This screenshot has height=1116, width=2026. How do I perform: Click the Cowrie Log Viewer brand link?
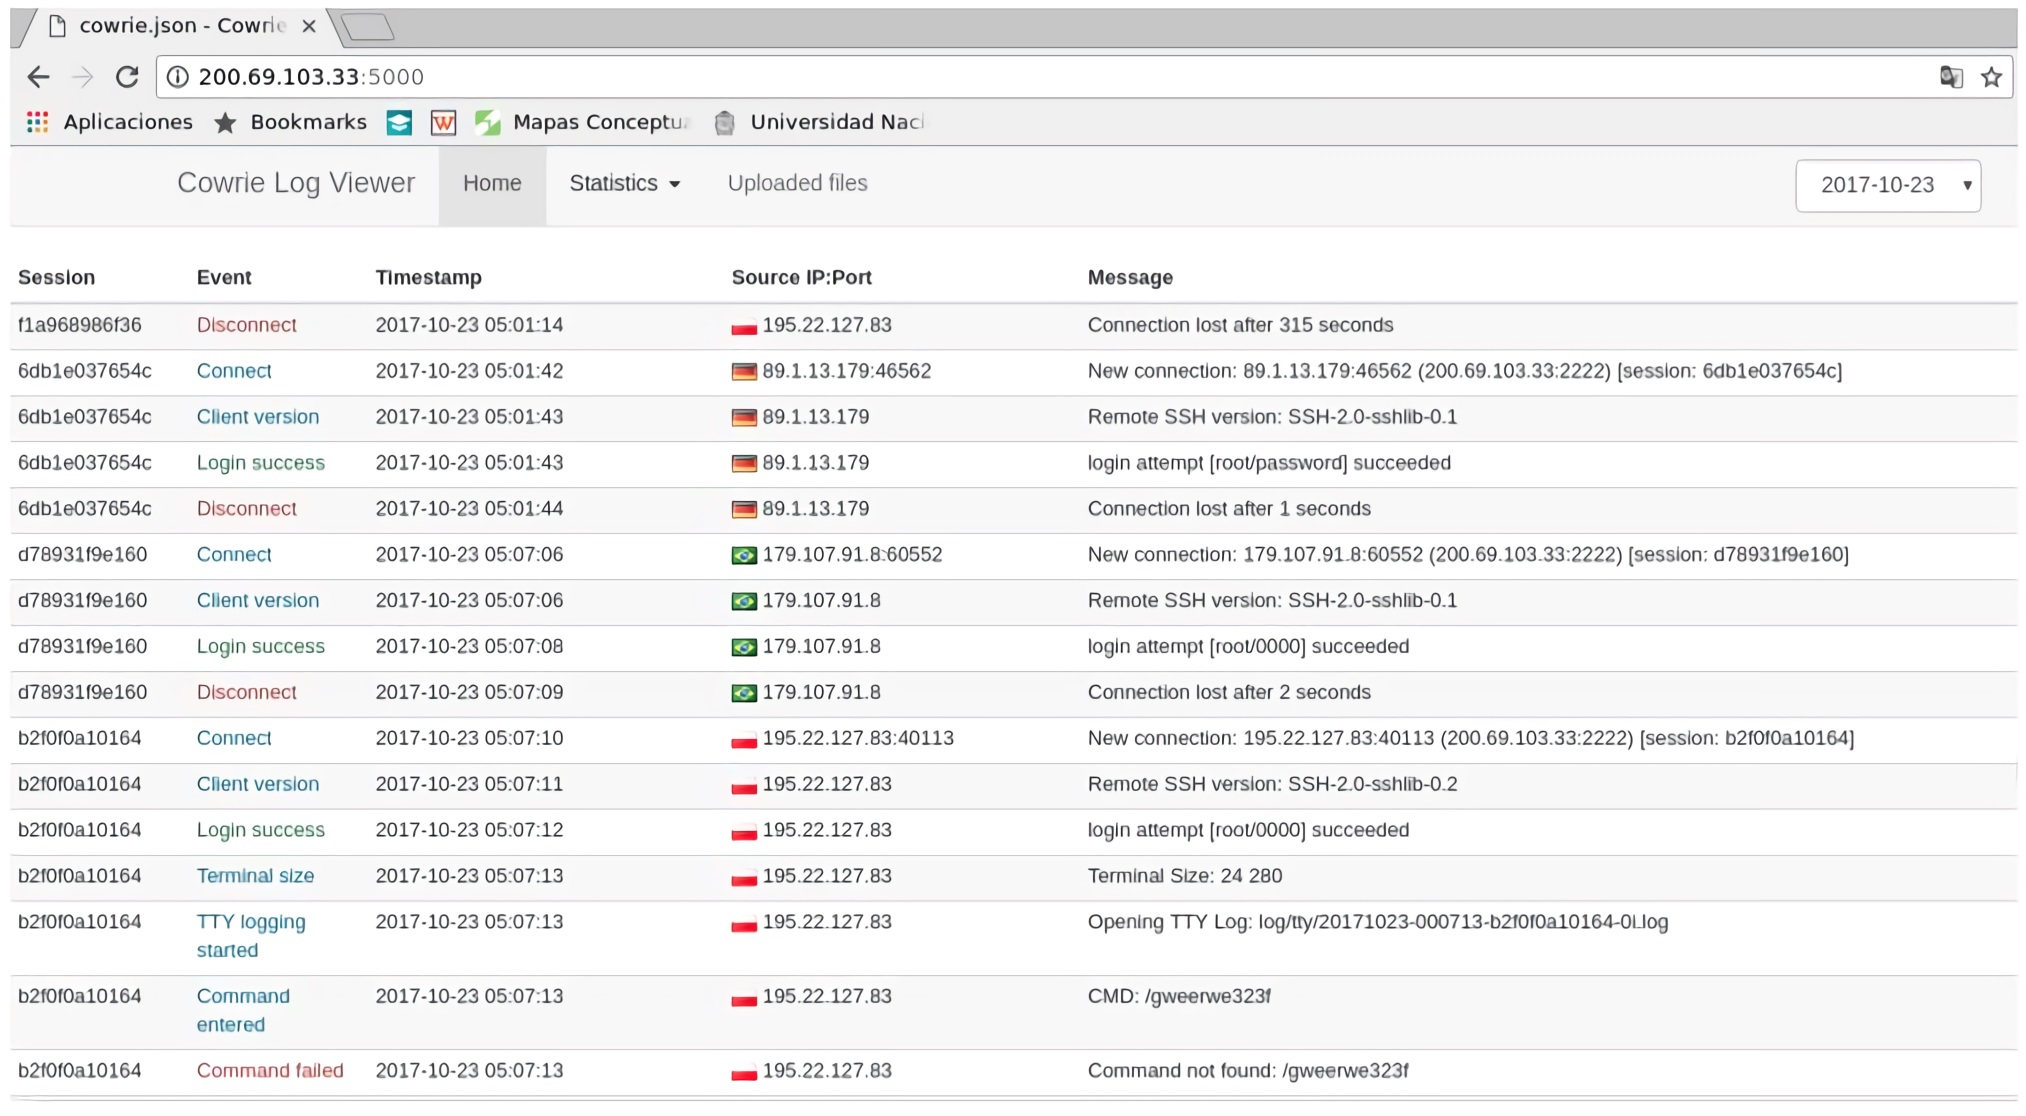(x=295, y=184)
